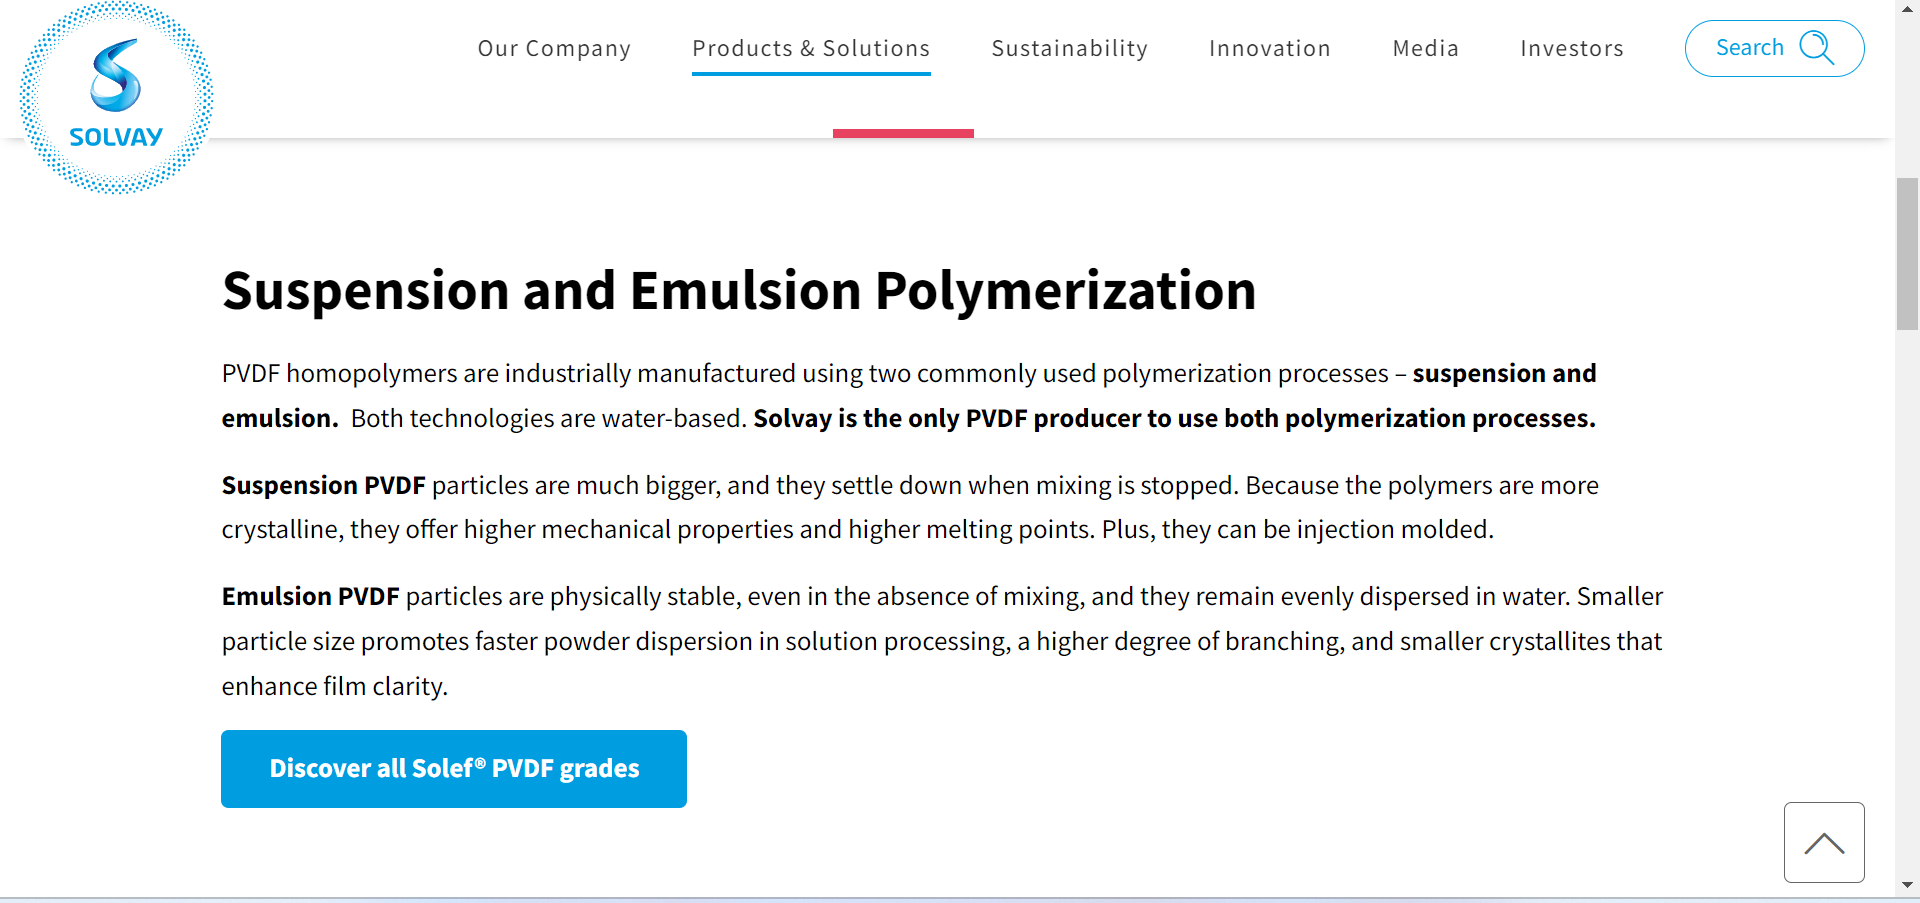This screenshot has width=1920, height=903.
Task: Click the scrollbar down arrow
Action: [x=1907, y=885]
